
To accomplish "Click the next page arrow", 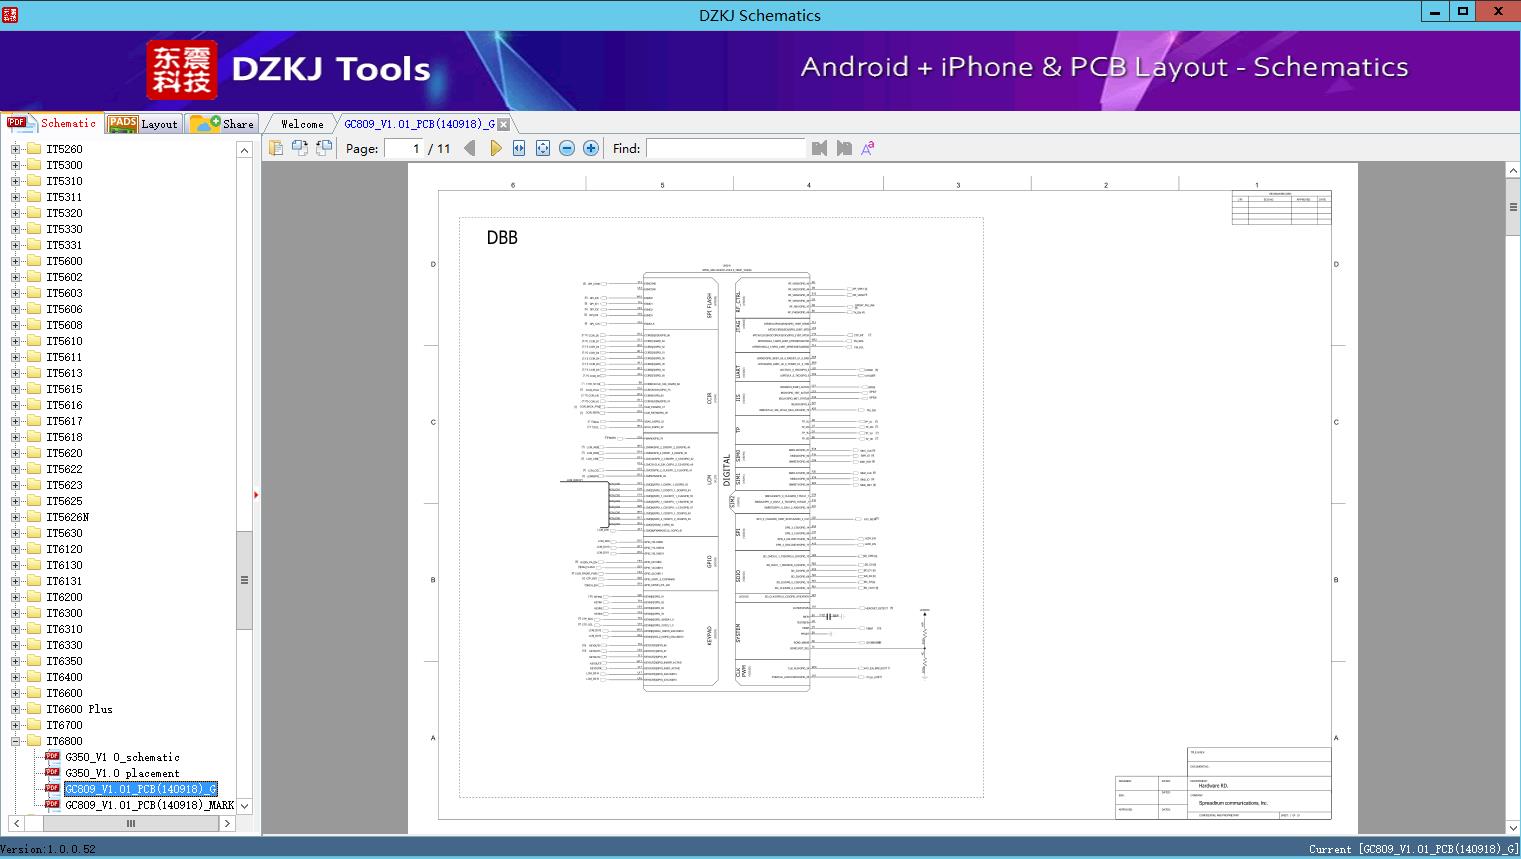I will pos(495,148).
